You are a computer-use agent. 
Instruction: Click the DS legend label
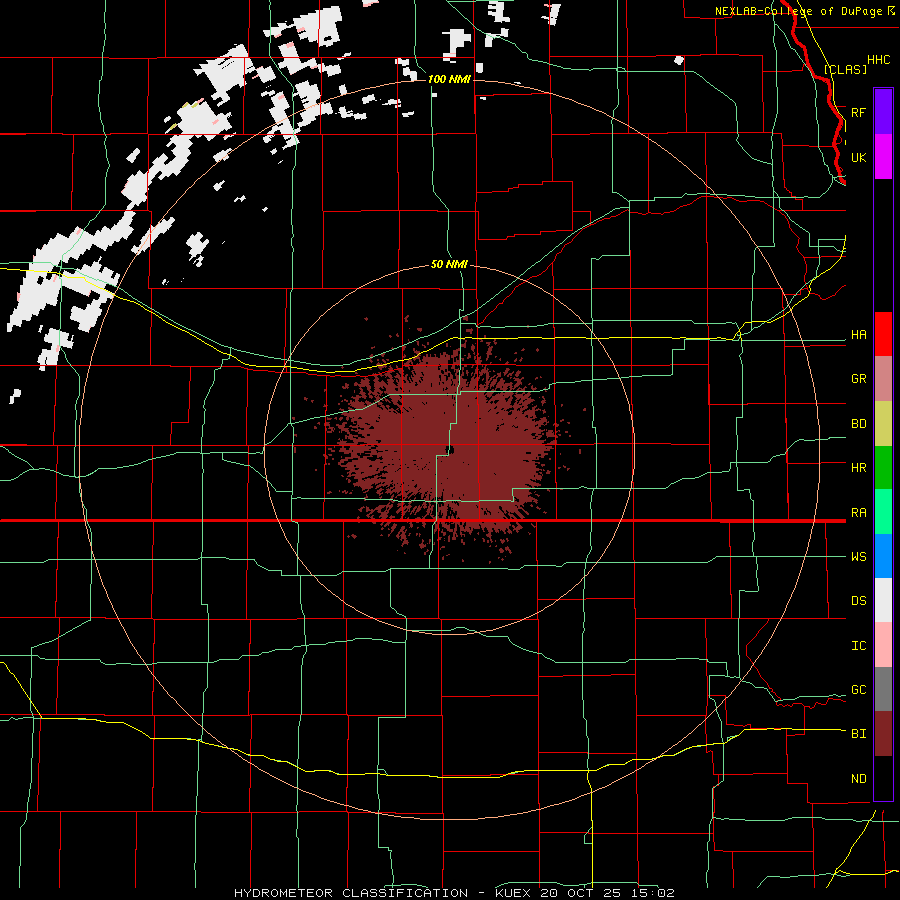(x=858, y=601)
